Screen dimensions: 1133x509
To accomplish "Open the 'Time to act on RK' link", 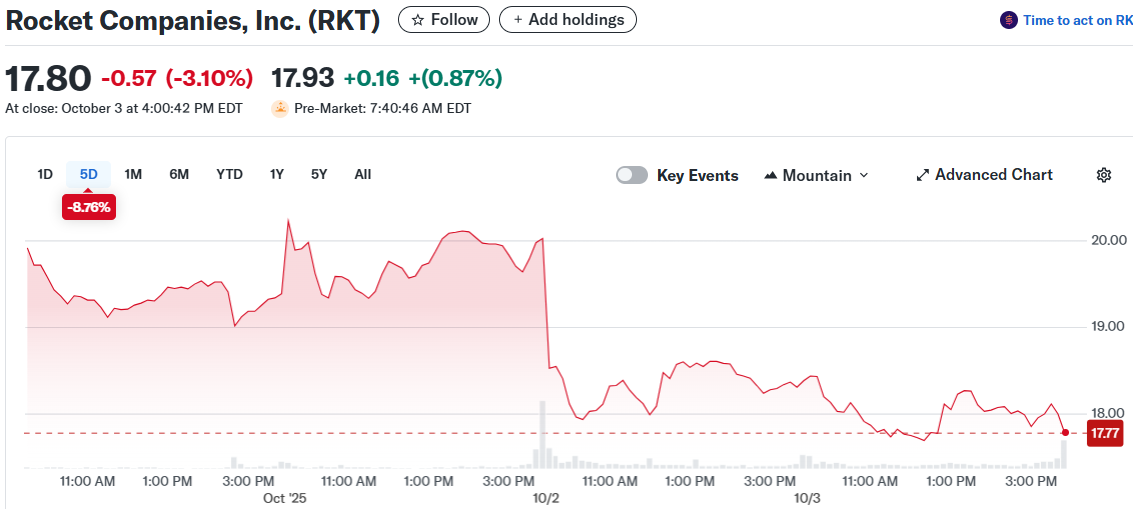I will pos(1077,20).
